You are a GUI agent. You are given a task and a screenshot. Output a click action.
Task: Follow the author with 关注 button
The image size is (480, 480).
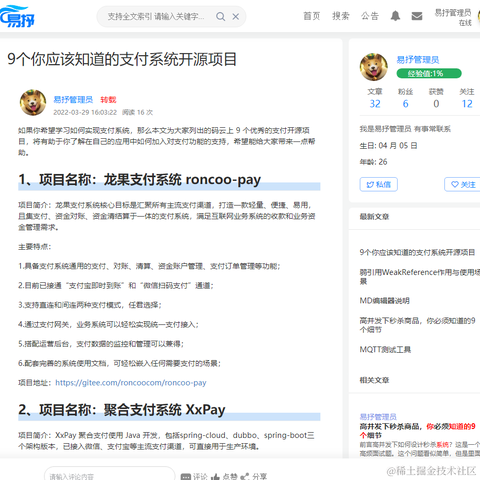[x=463, y=184]
